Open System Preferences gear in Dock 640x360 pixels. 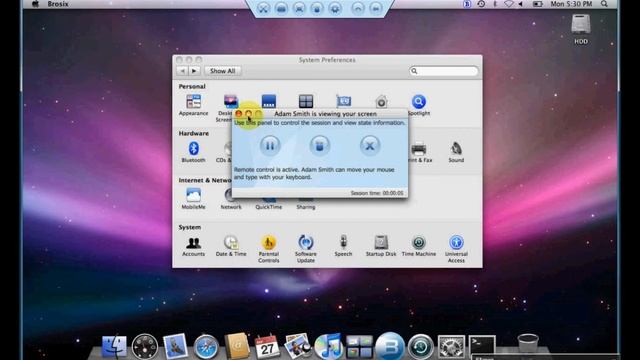pos(451,347)
